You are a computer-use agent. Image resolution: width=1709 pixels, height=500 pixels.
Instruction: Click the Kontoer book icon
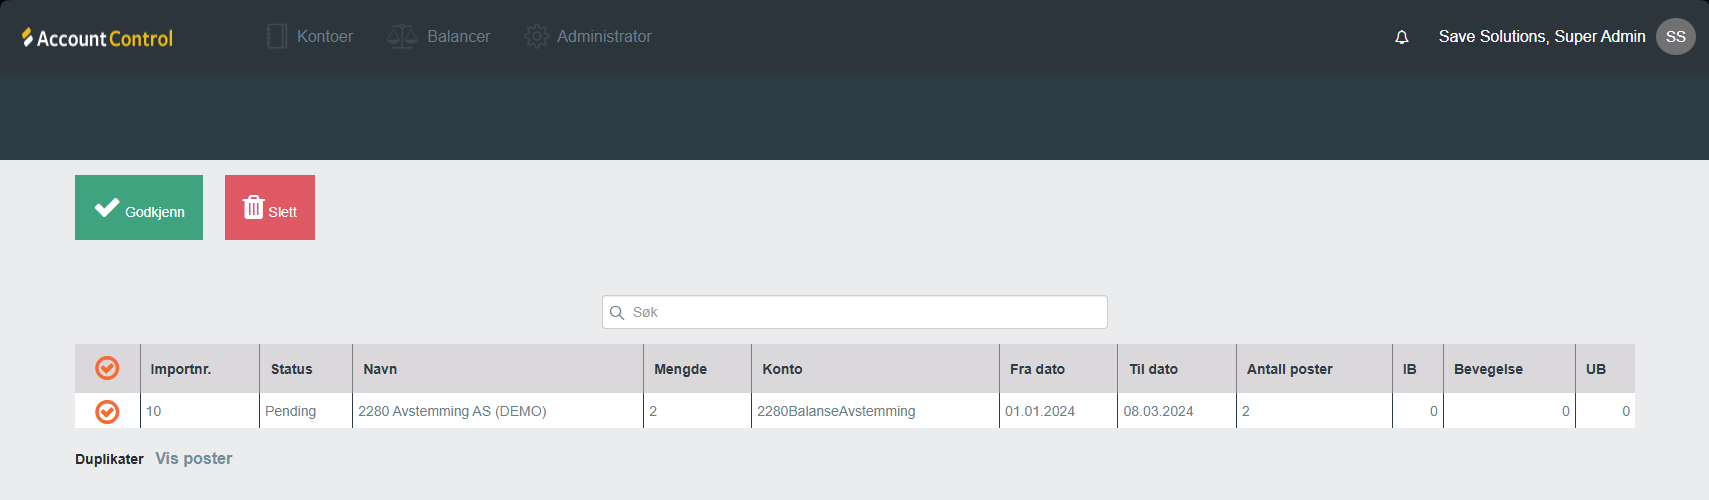tap(277, 37)
